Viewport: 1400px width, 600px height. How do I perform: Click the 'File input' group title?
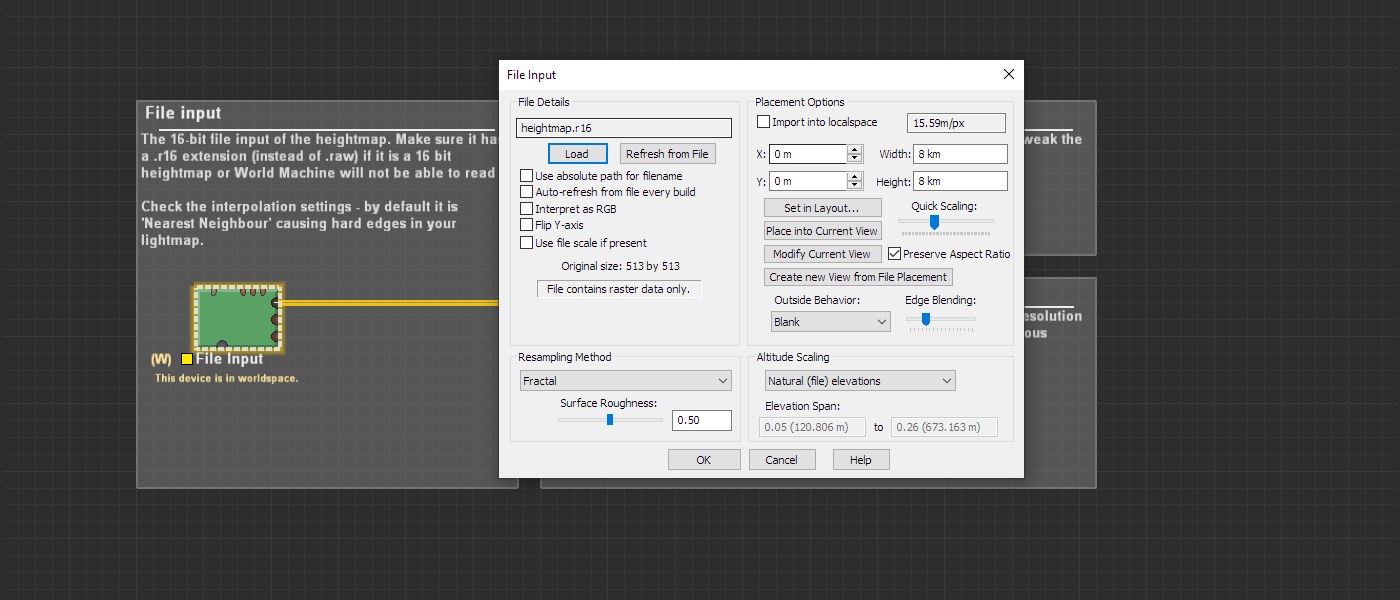pos(184,113)
